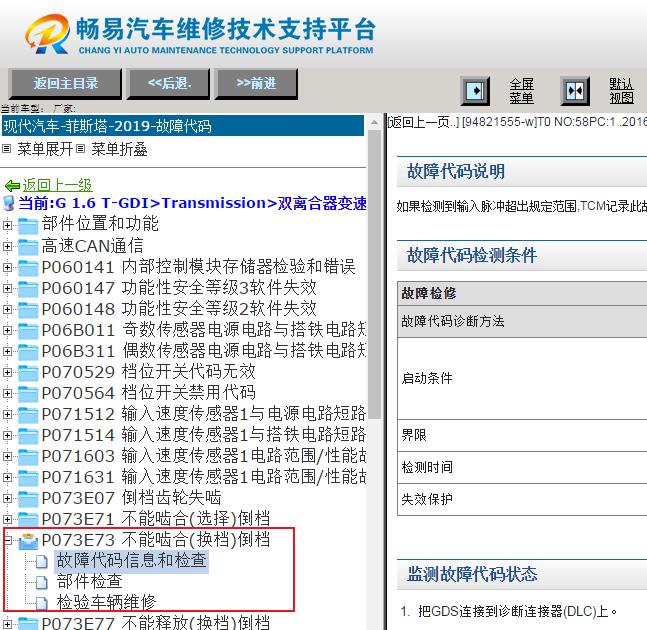Screen dimensions: 647x630
Task: Click folder icon beside P060147
Action: point(28,289)
